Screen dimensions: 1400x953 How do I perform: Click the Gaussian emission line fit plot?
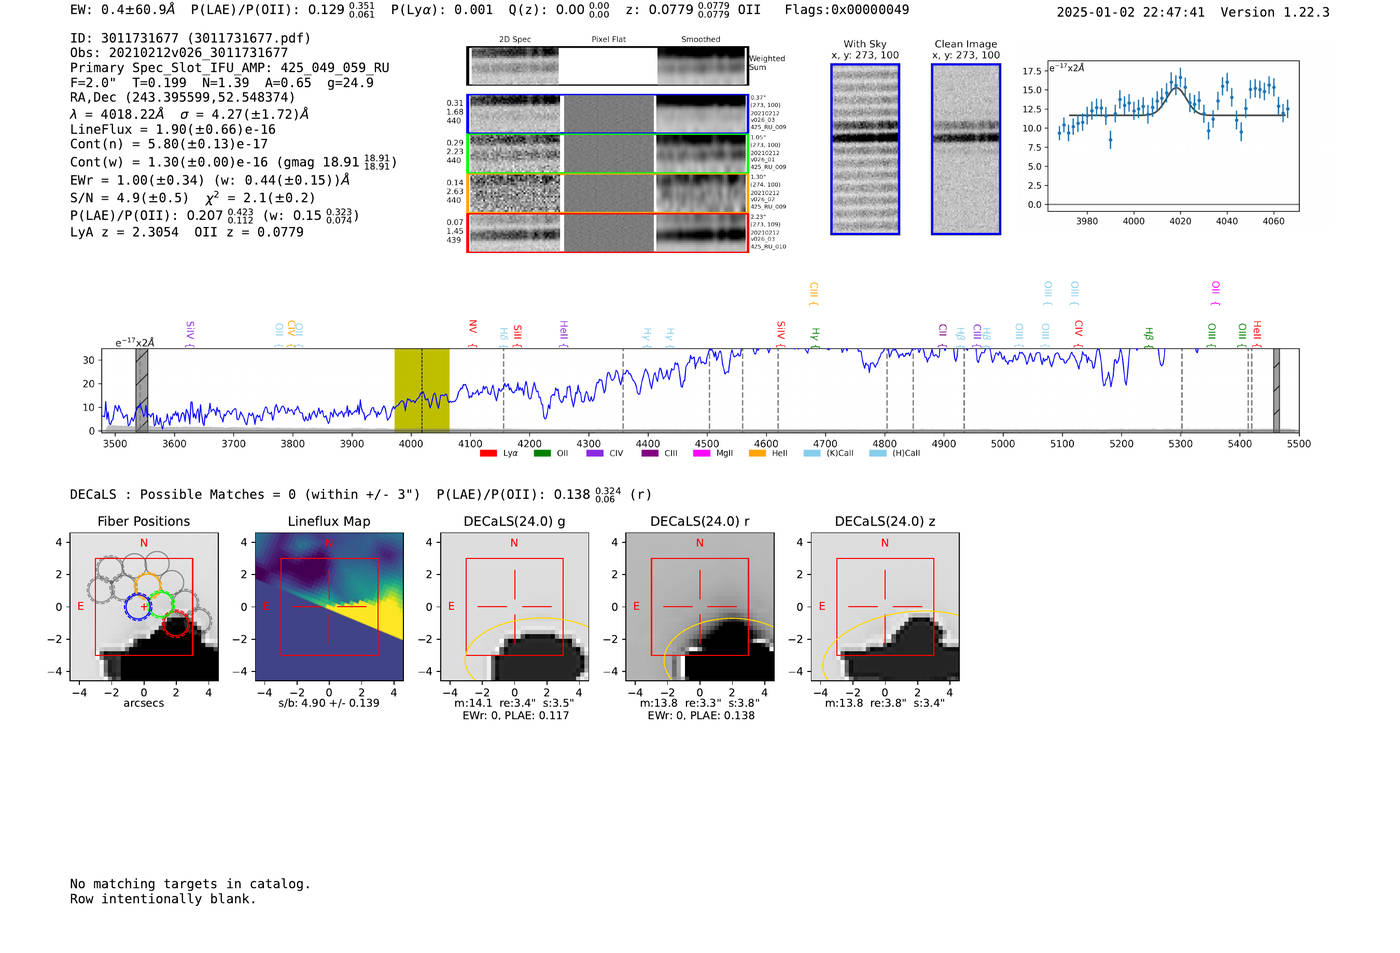1172,136
